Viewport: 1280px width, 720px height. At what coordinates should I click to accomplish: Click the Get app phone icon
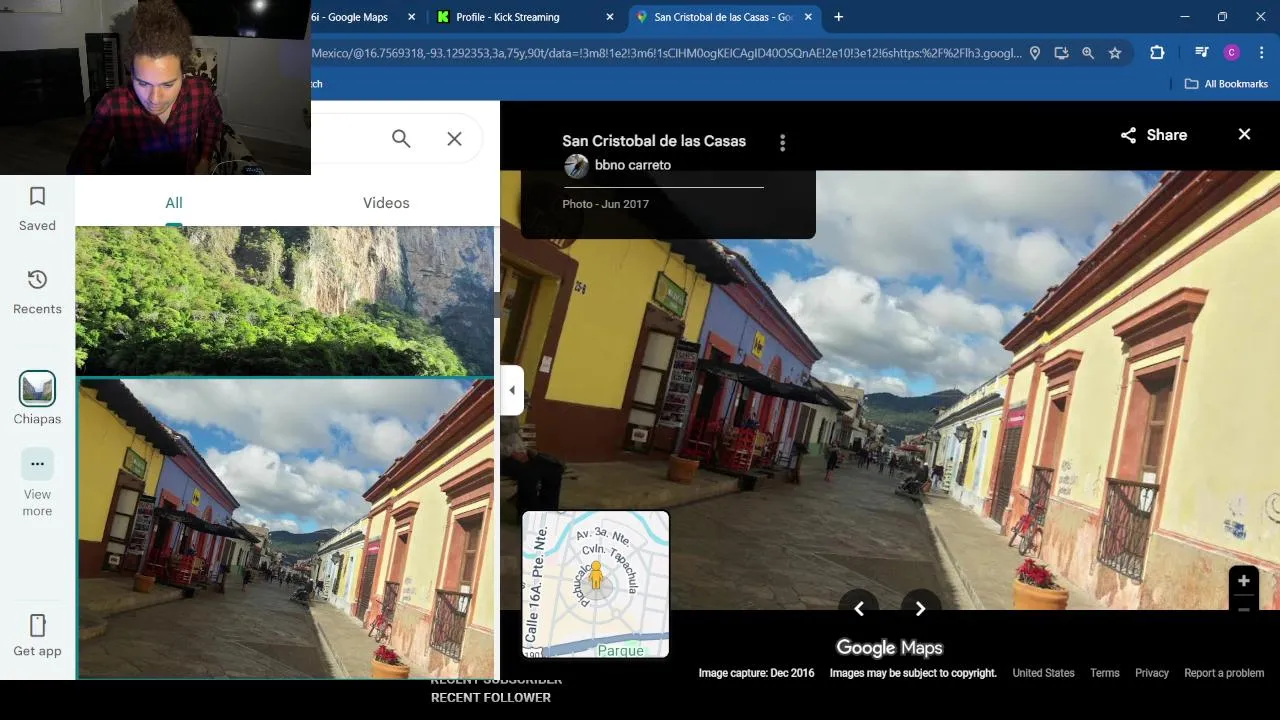pos(37,626)
